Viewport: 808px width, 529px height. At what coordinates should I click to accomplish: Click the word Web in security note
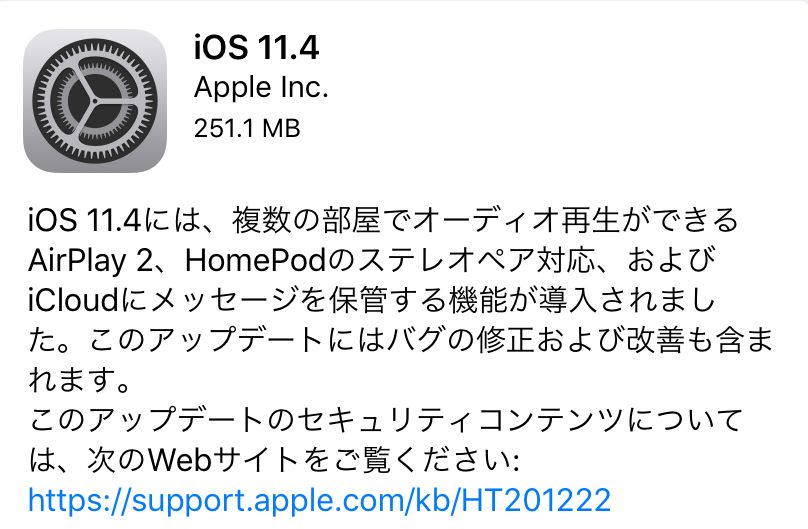click(x=180, y=459)
